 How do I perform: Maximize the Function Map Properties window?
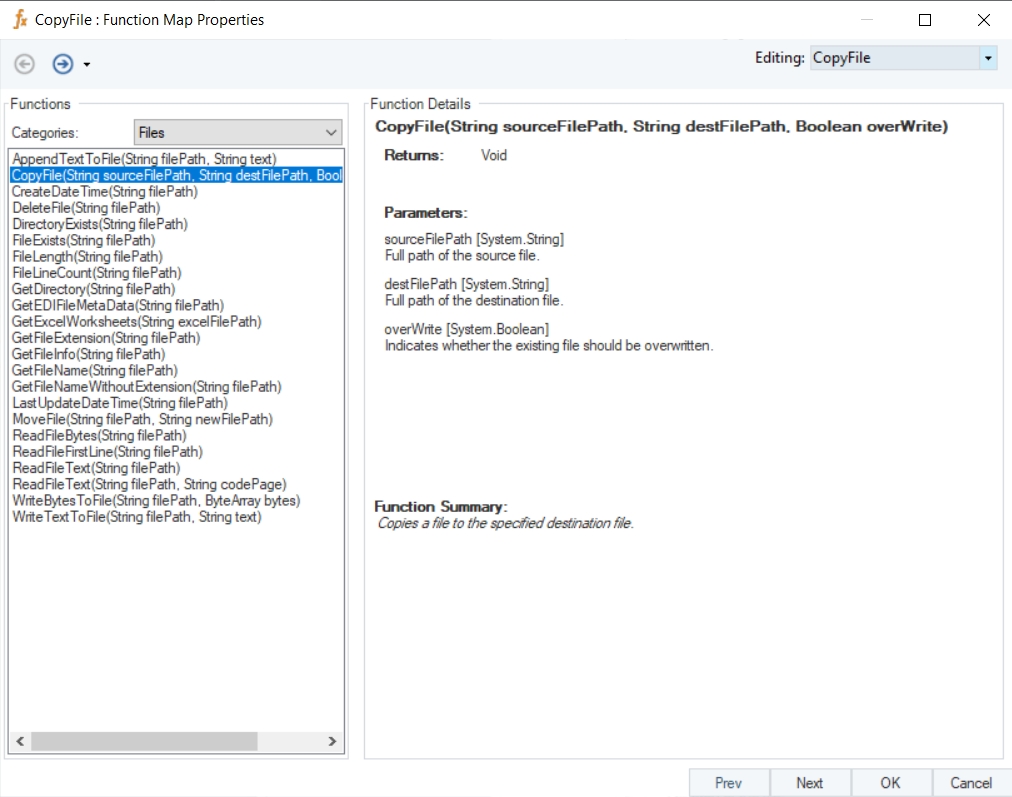point(925,20)
